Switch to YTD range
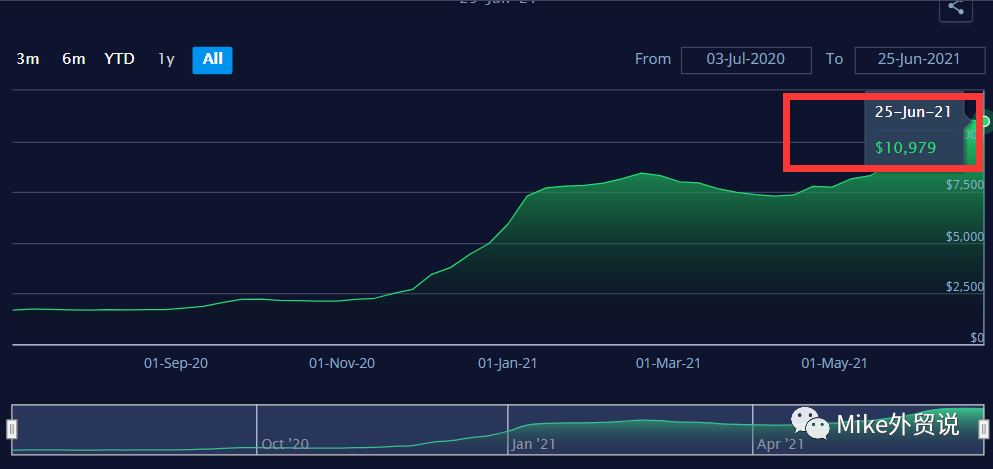993x469 pixels. point(120,59)
